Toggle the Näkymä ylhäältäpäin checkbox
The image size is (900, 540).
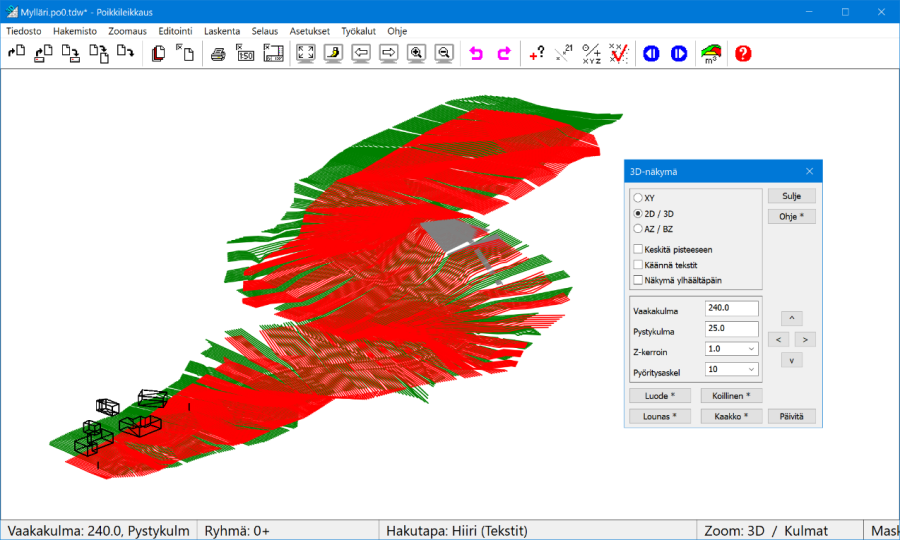click(638, 280)
